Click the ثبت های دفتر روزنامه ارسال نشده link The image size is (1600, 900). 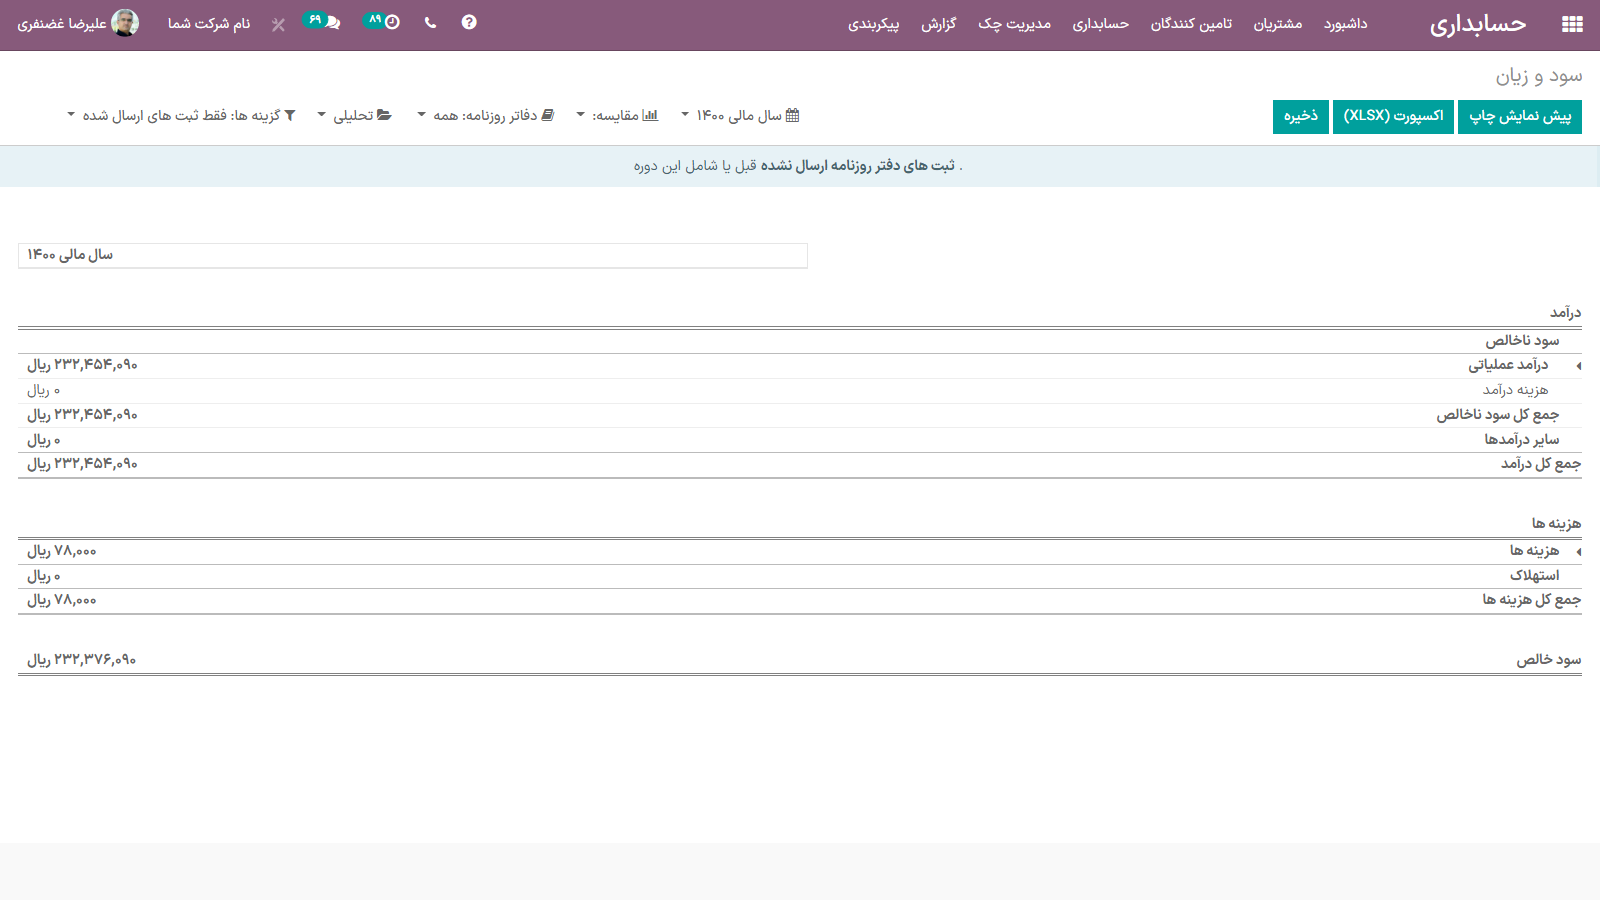click(x=858, y=165)
